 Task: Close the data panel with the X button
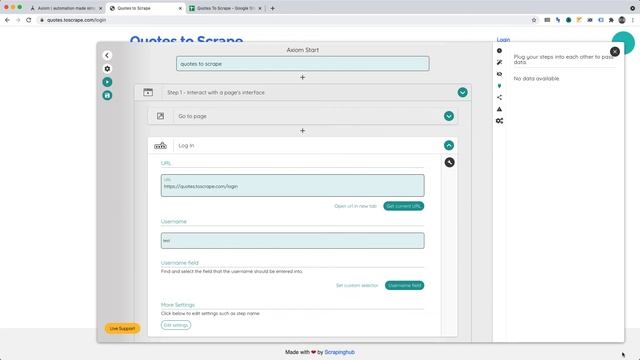(615, 51)
